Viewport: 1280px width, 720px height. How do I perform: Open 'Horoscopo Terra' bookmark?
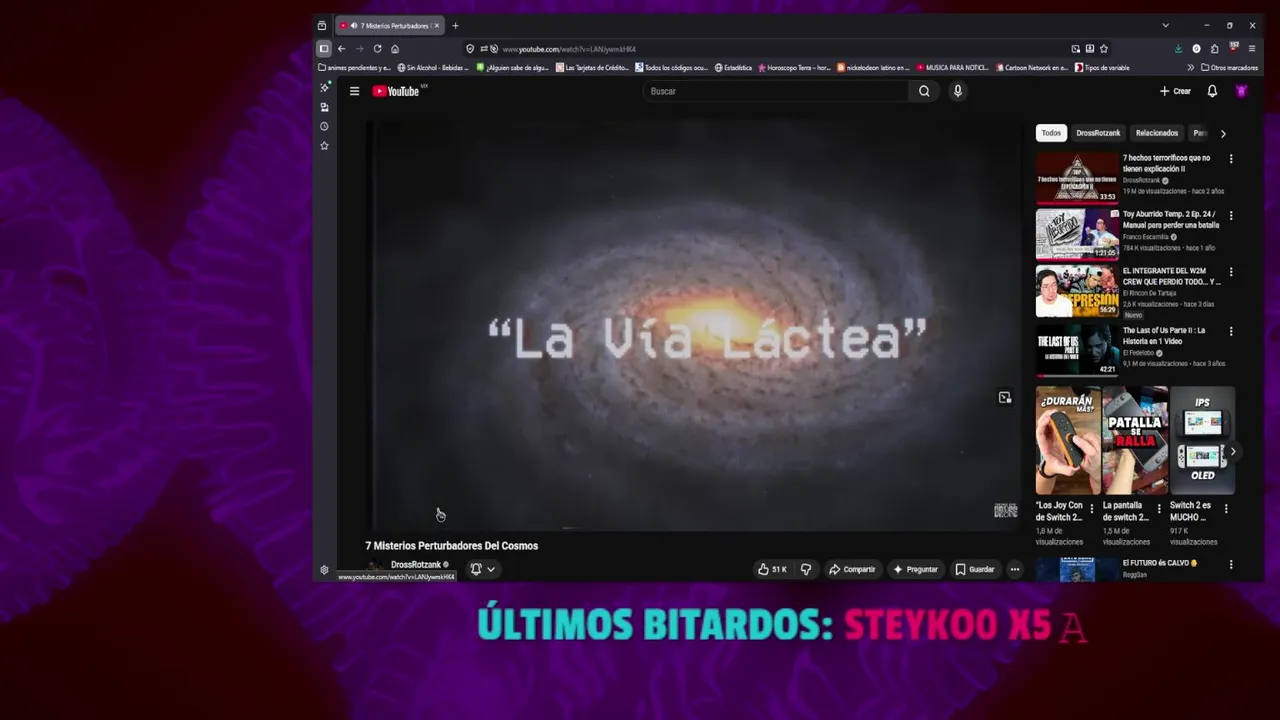point(795,68)
